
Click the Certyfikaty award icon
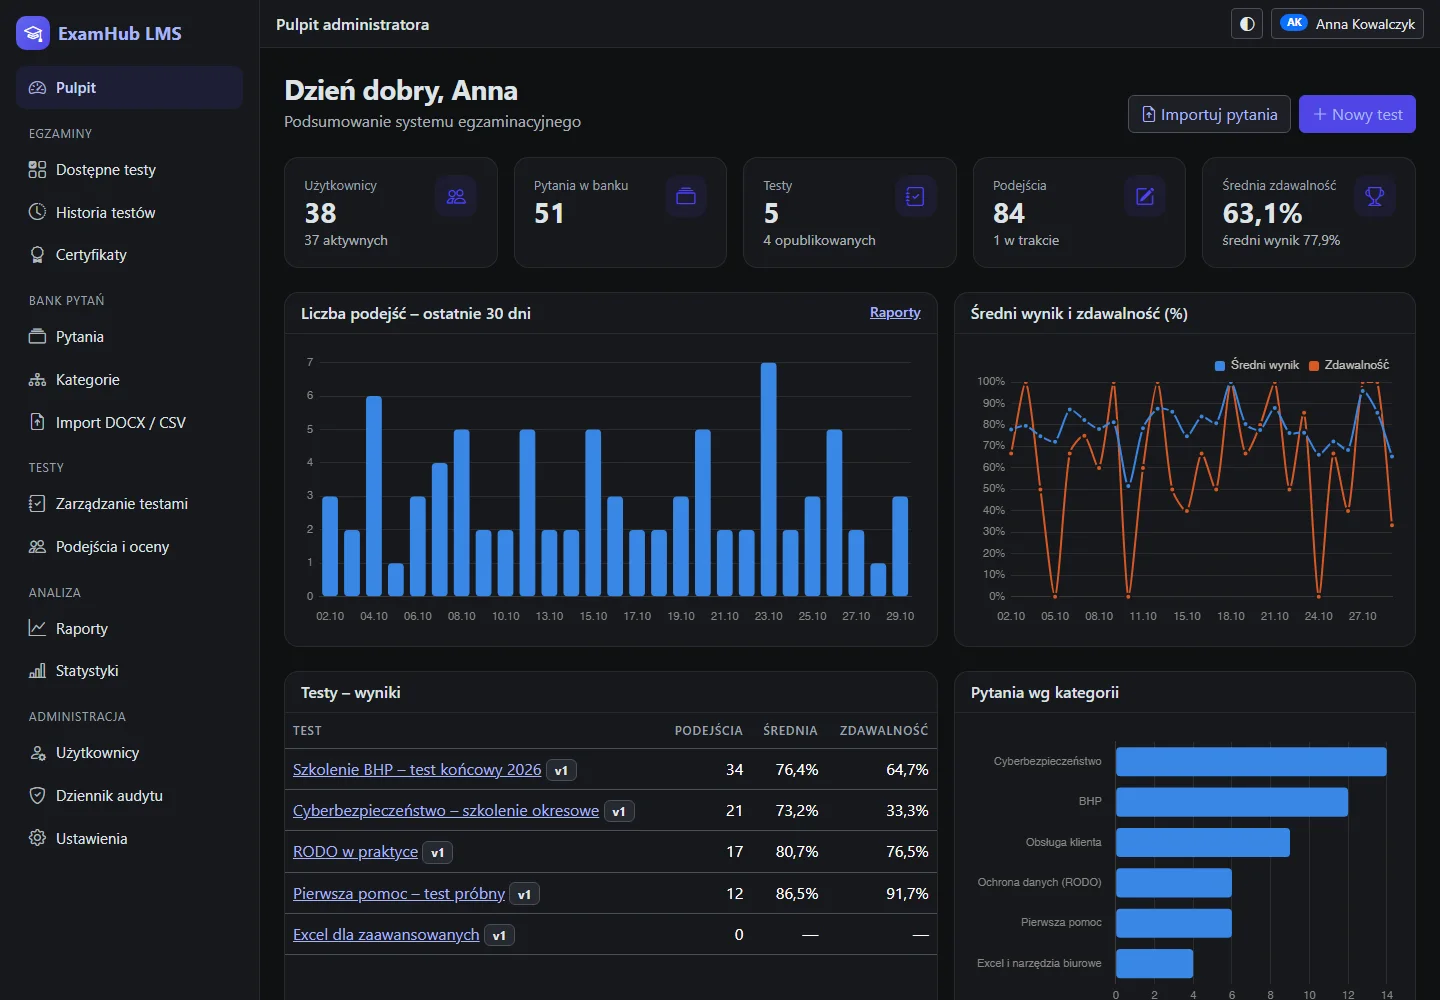[37, 255]
